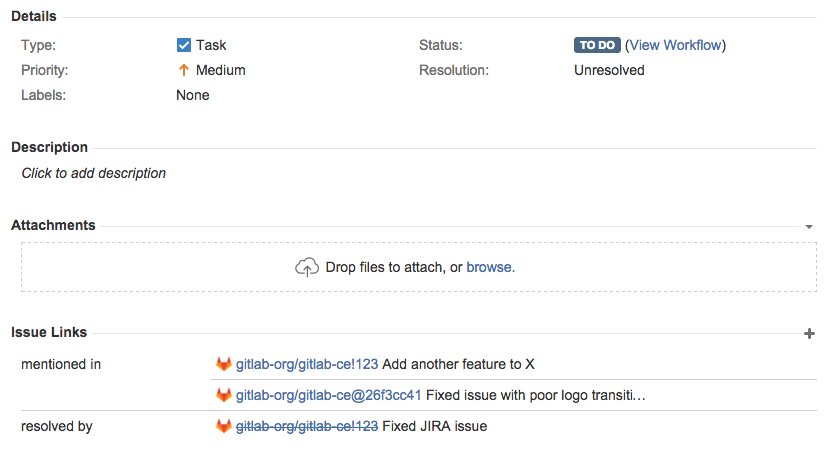Open the struck-through gitlab-ce!123 resolved link
This screenshot has width=836, height=463.
click(307, 426)
